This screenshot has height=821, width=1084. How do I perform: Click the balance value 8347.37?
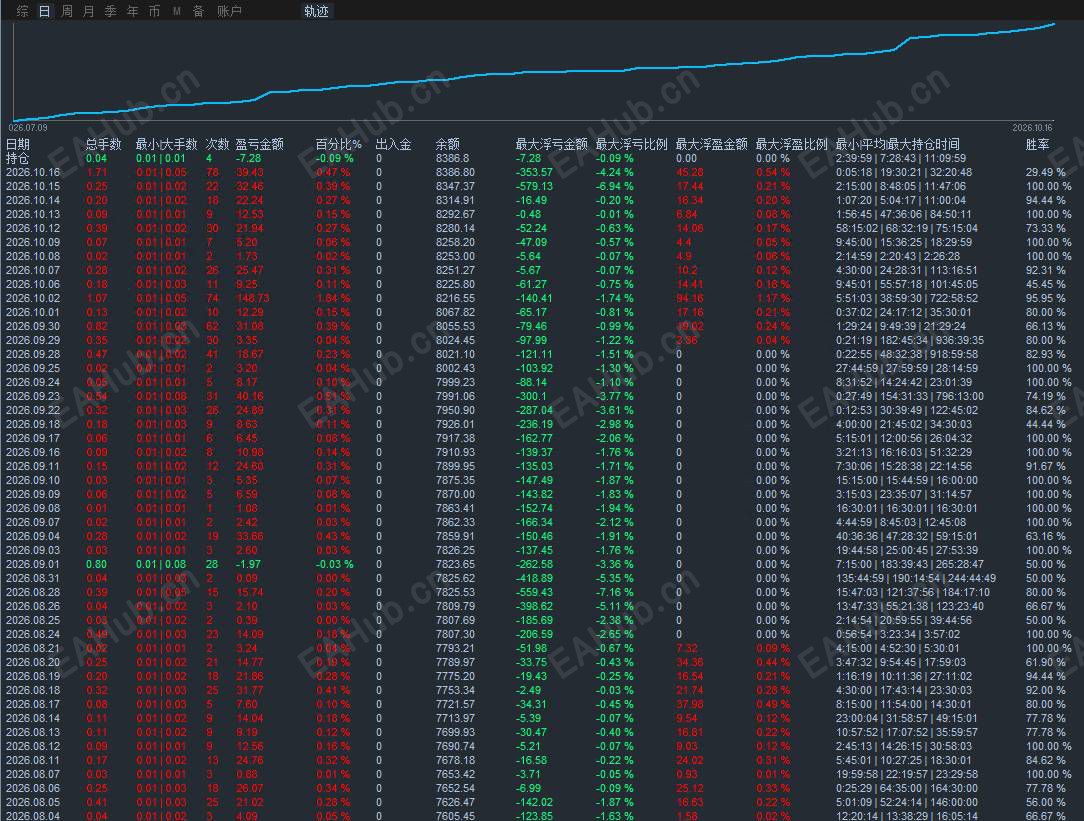pyautogui.click(x=455, y=186)
